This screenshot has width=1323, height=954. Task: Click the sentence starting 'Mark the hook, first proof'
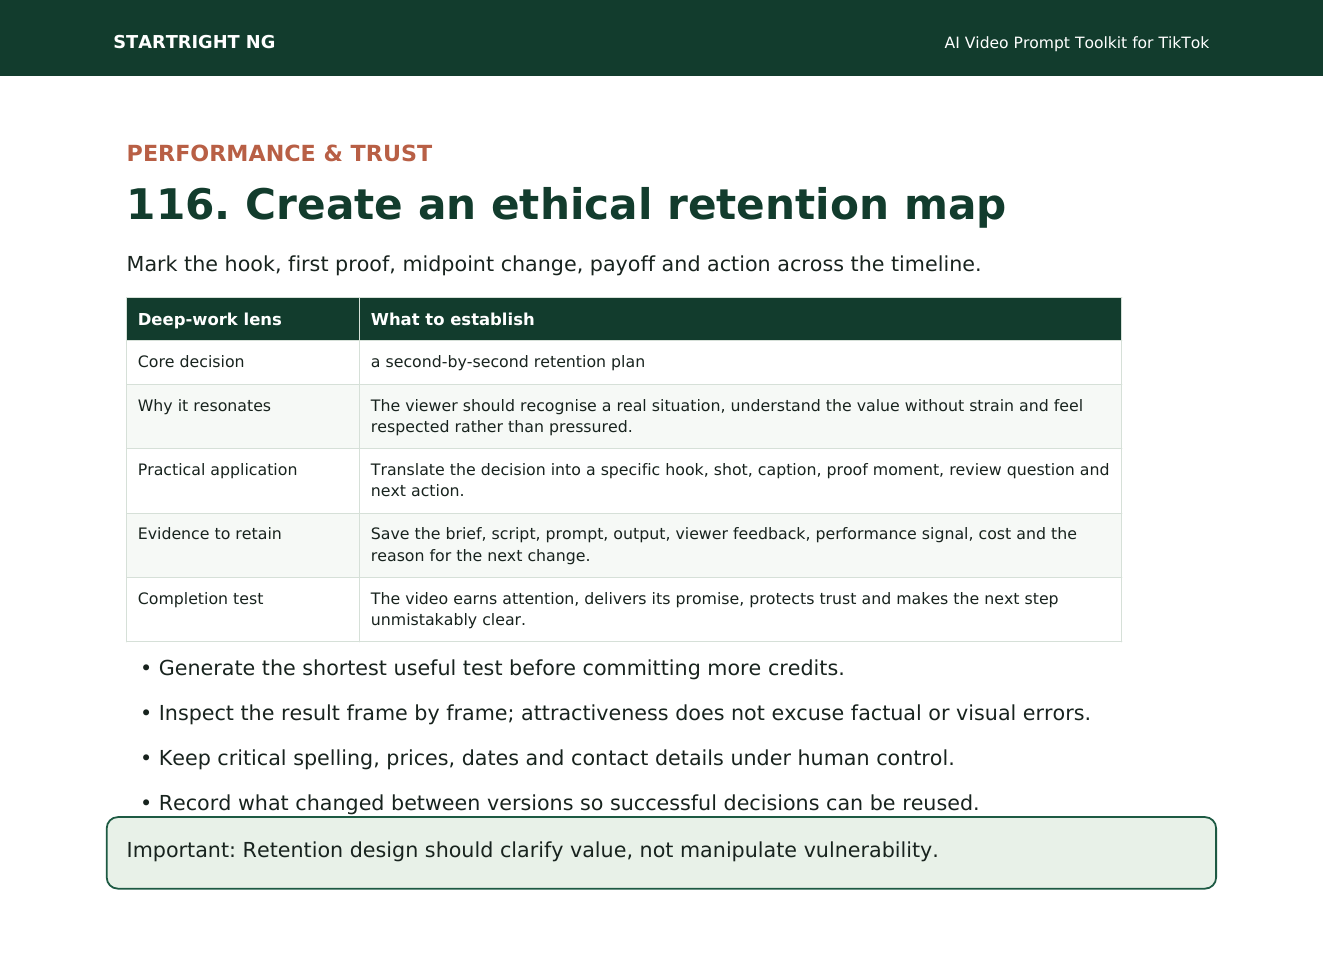[x=553, y=264]
